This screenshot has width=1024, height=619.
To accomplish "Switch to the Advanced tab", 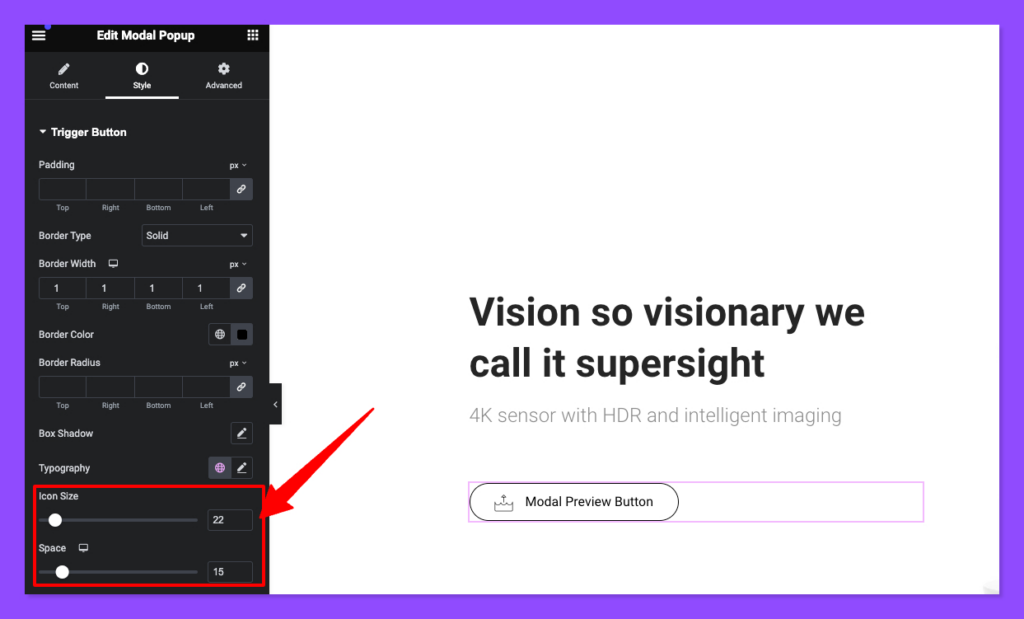I will tap(224, 76).
